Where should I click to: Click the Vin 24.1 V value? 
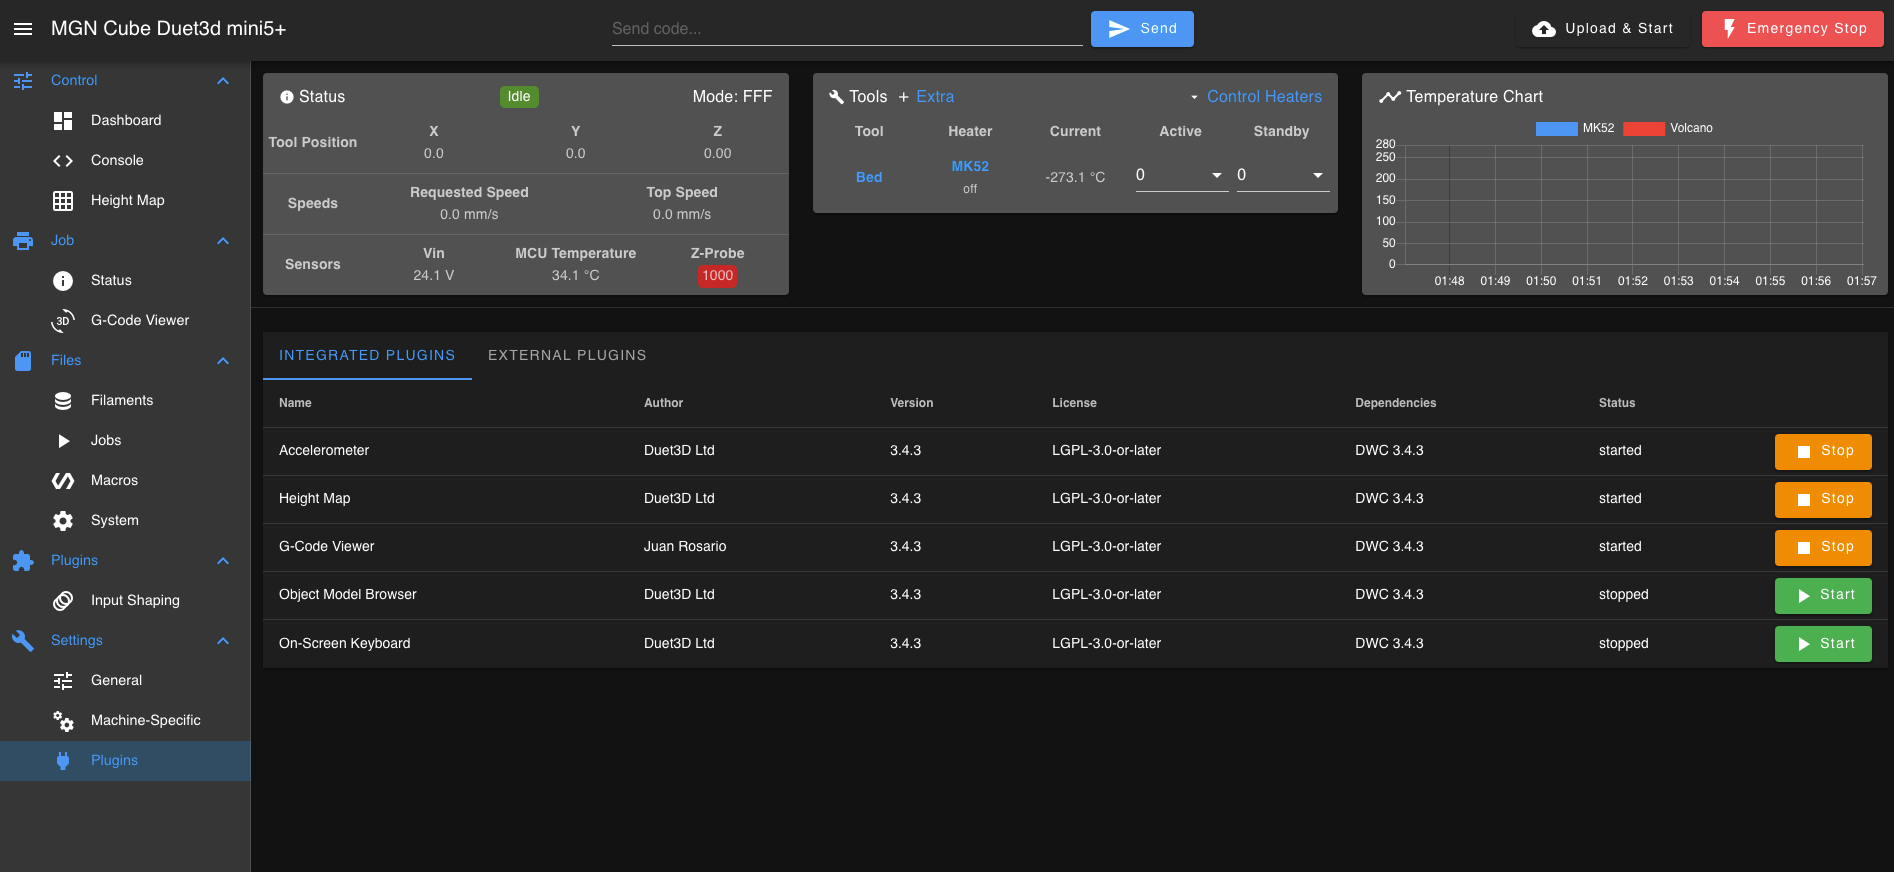click(434, 275)
